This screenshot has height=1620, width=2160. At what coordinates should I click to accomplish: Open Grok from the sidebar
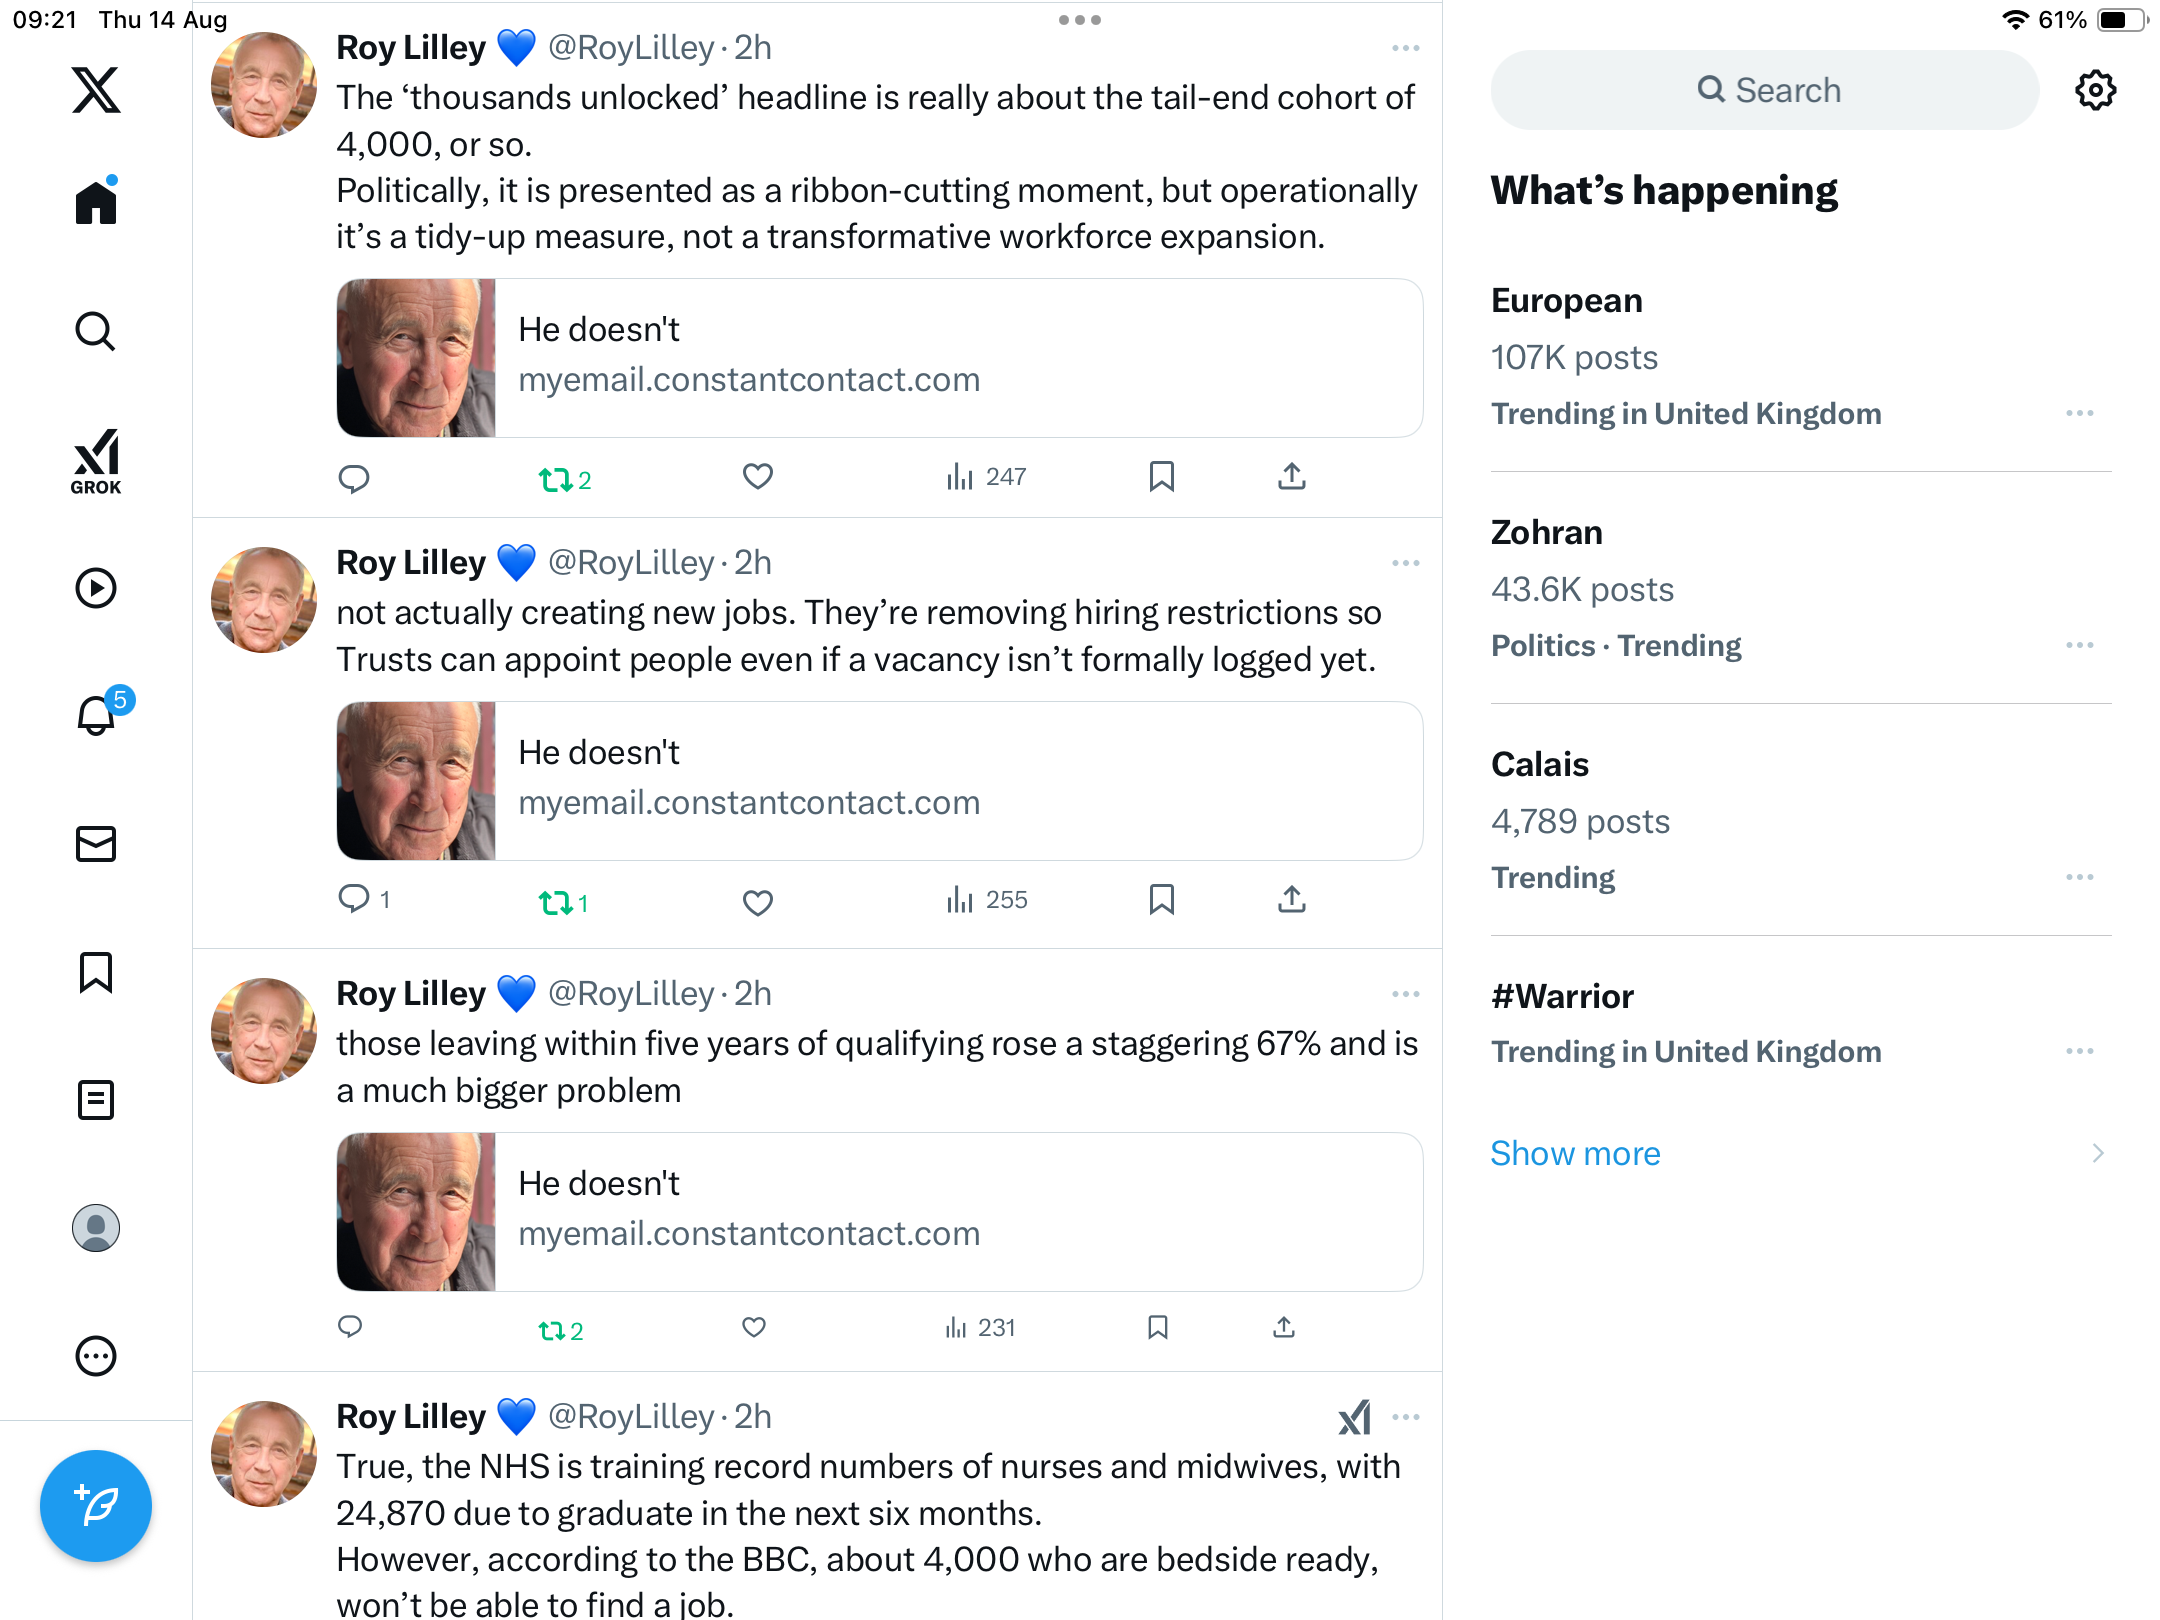pyautogui.click(x=96, y=461)
